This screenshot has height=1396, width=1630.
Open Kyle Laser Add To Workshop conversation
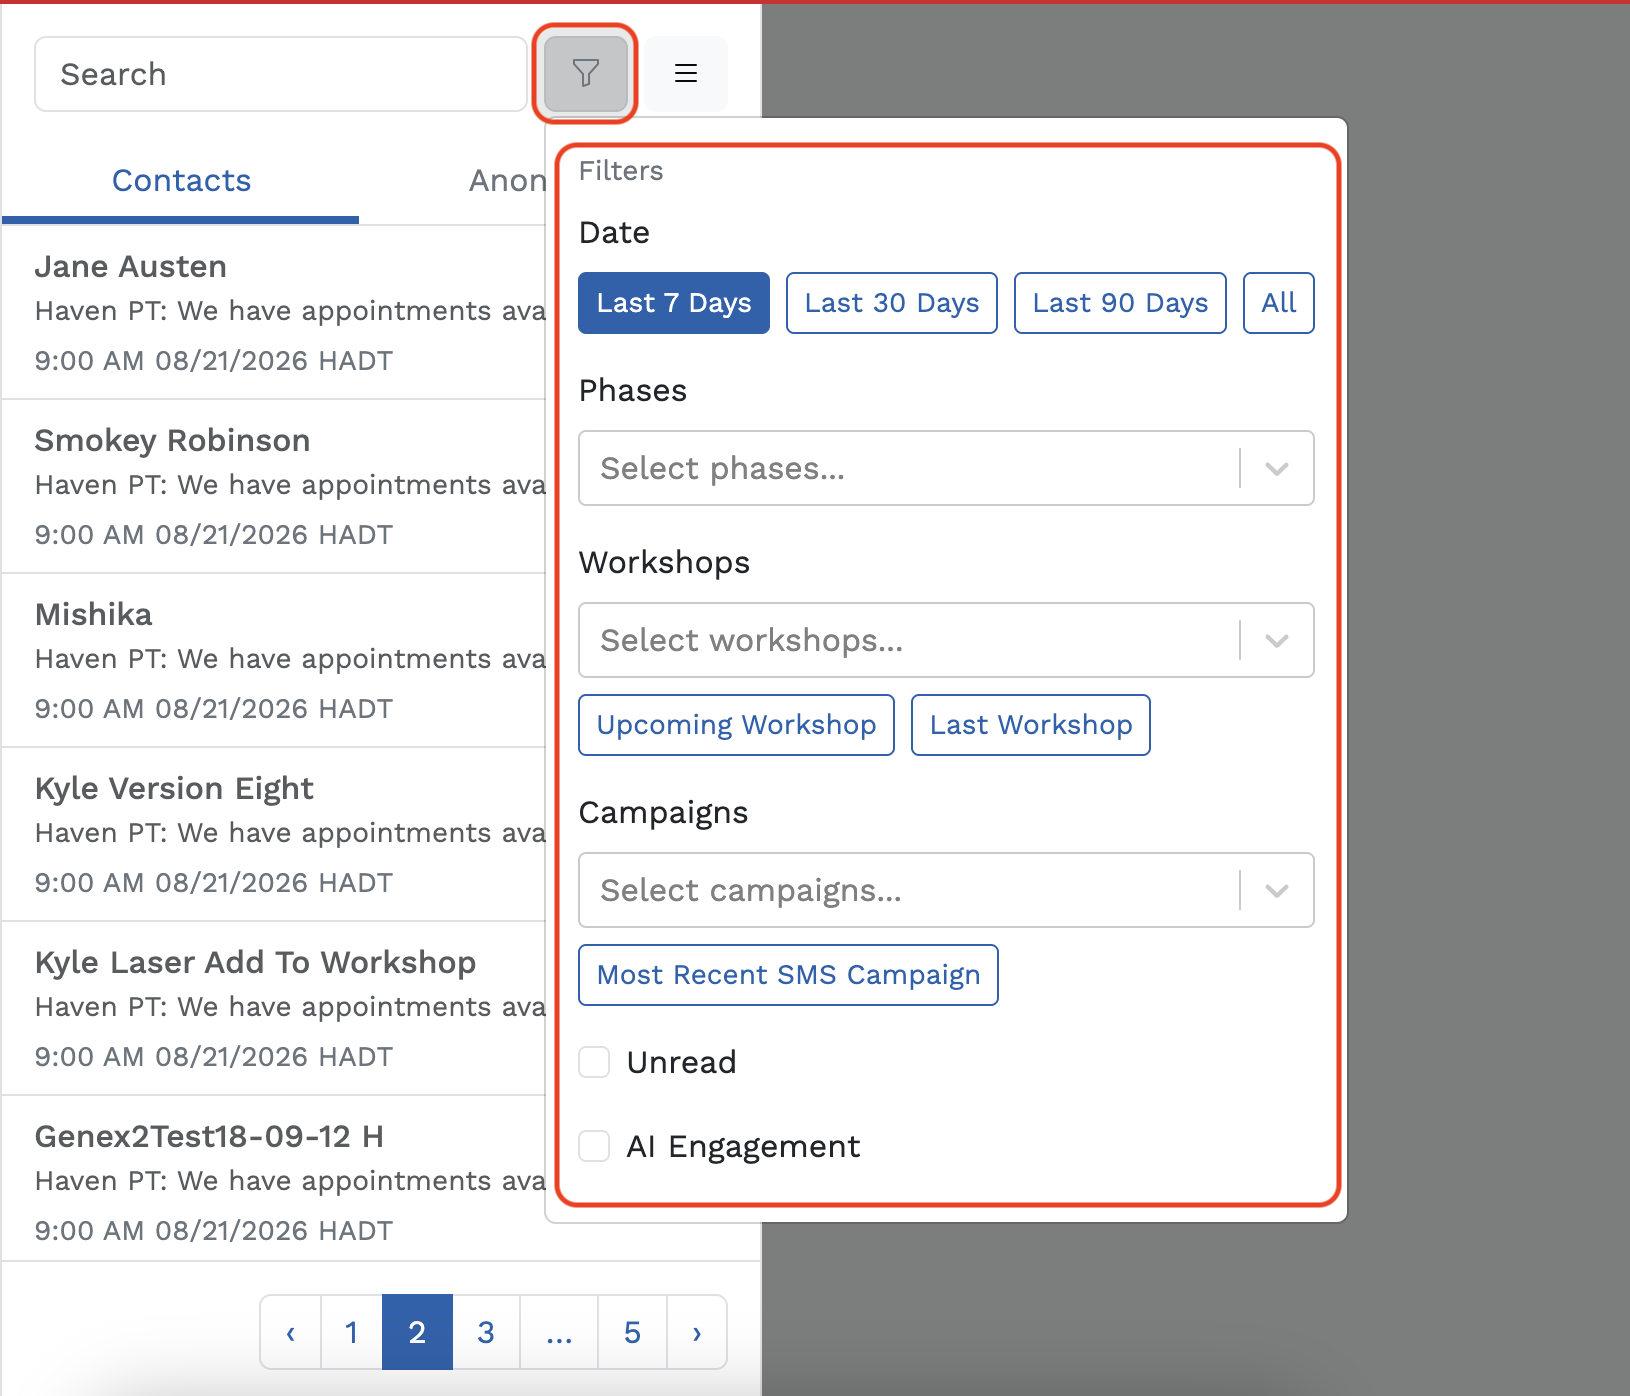coord(274,1009)
